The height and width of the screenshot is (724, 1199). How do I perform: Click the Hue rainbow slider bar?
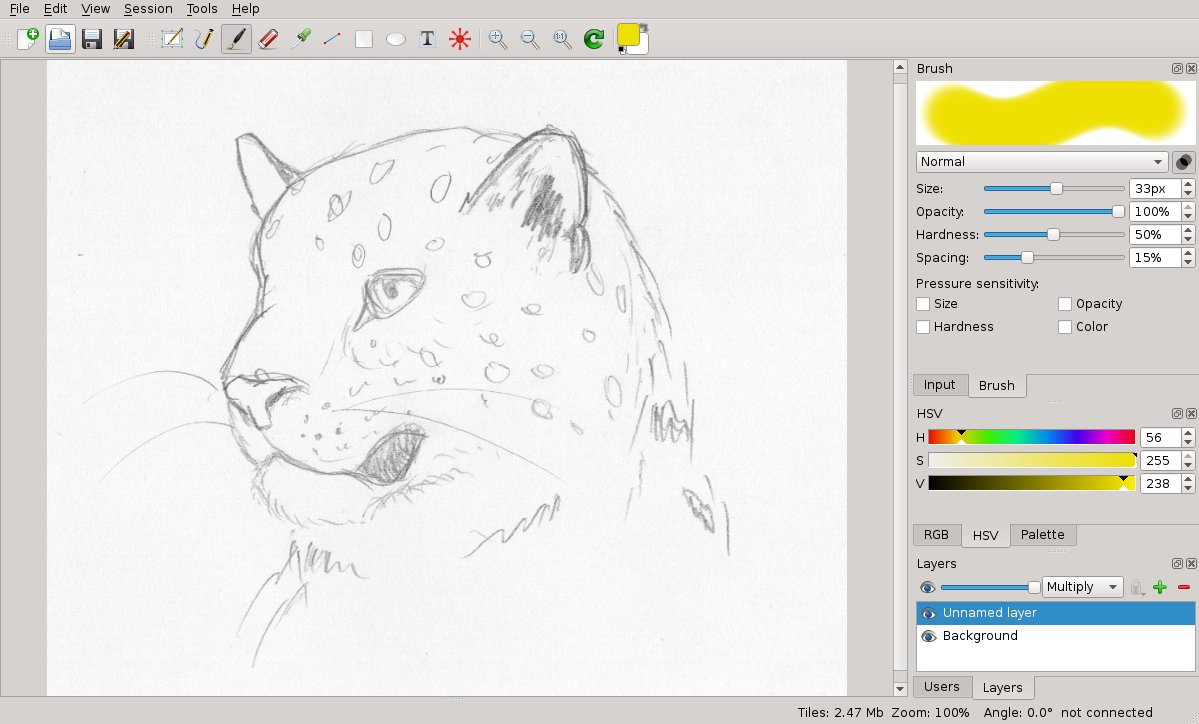pyautogui.click(x=1032, y=437)
